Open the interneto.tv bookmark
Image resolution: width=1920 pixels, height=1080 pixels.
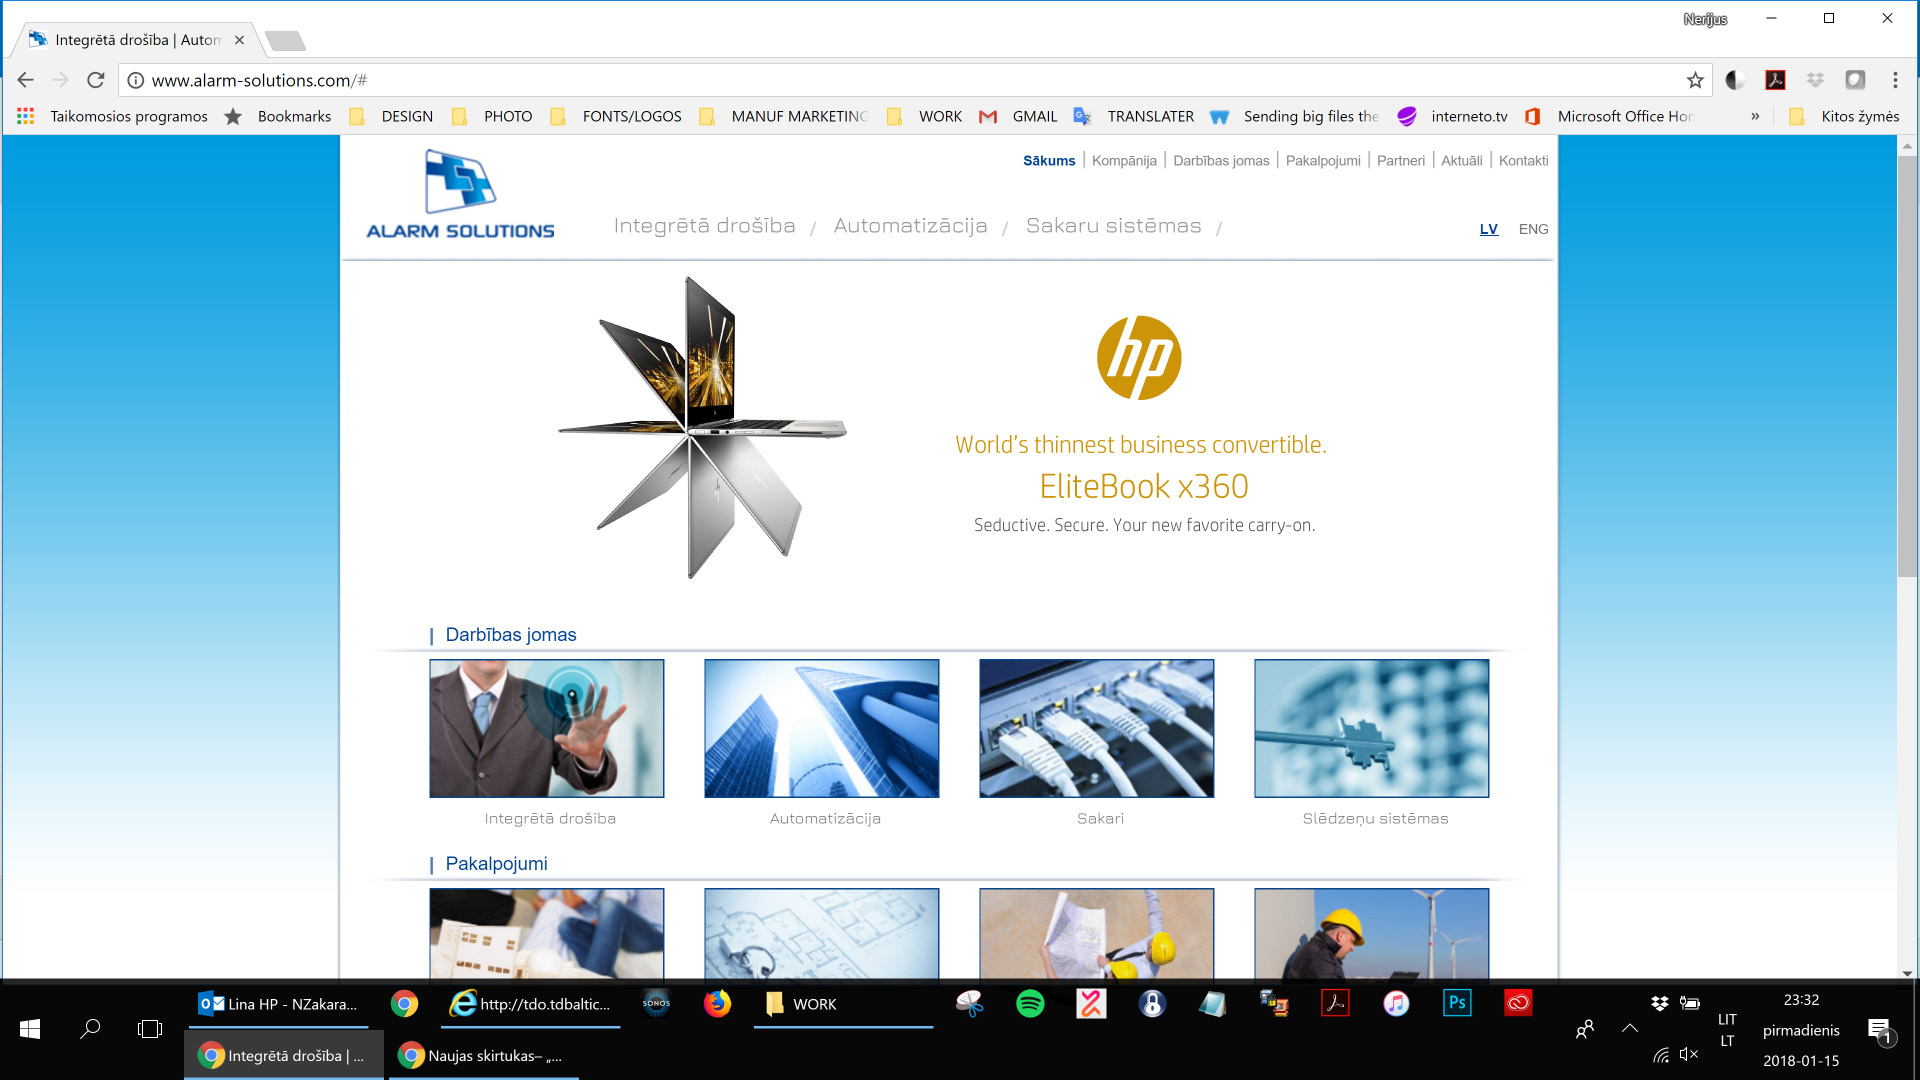point(1452,116)
